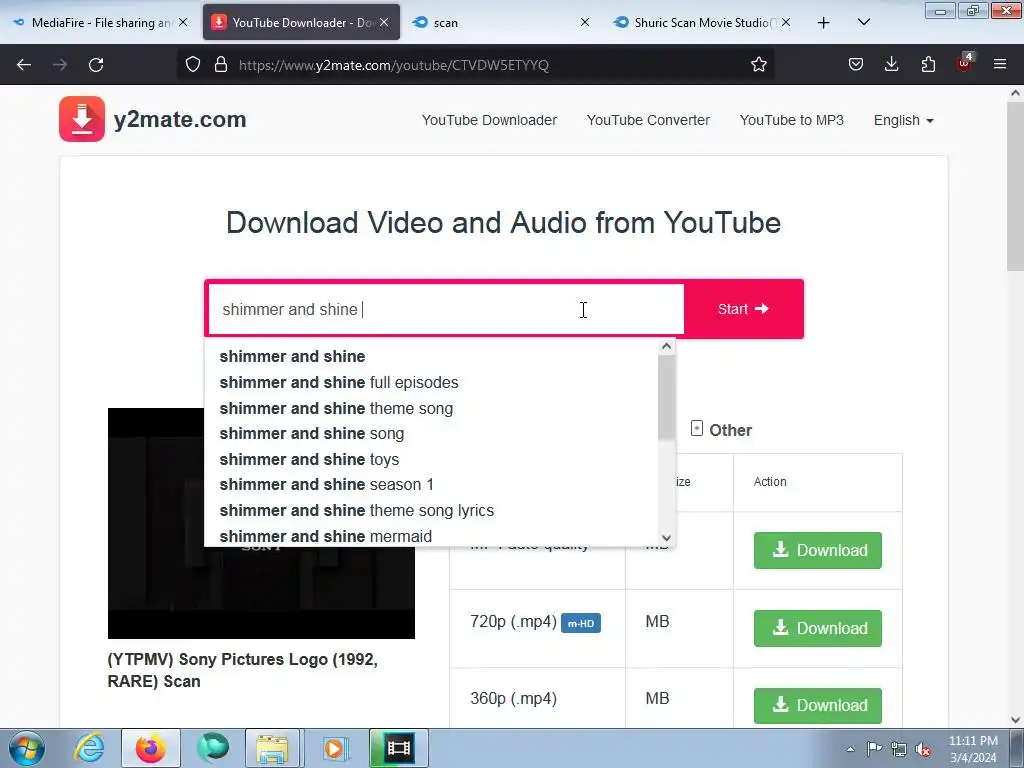The width and height of the screenshot is (1024, 768).
Task: Open Firefox from the taskbar
Action: pyautogui.click(x=151, y=748)
